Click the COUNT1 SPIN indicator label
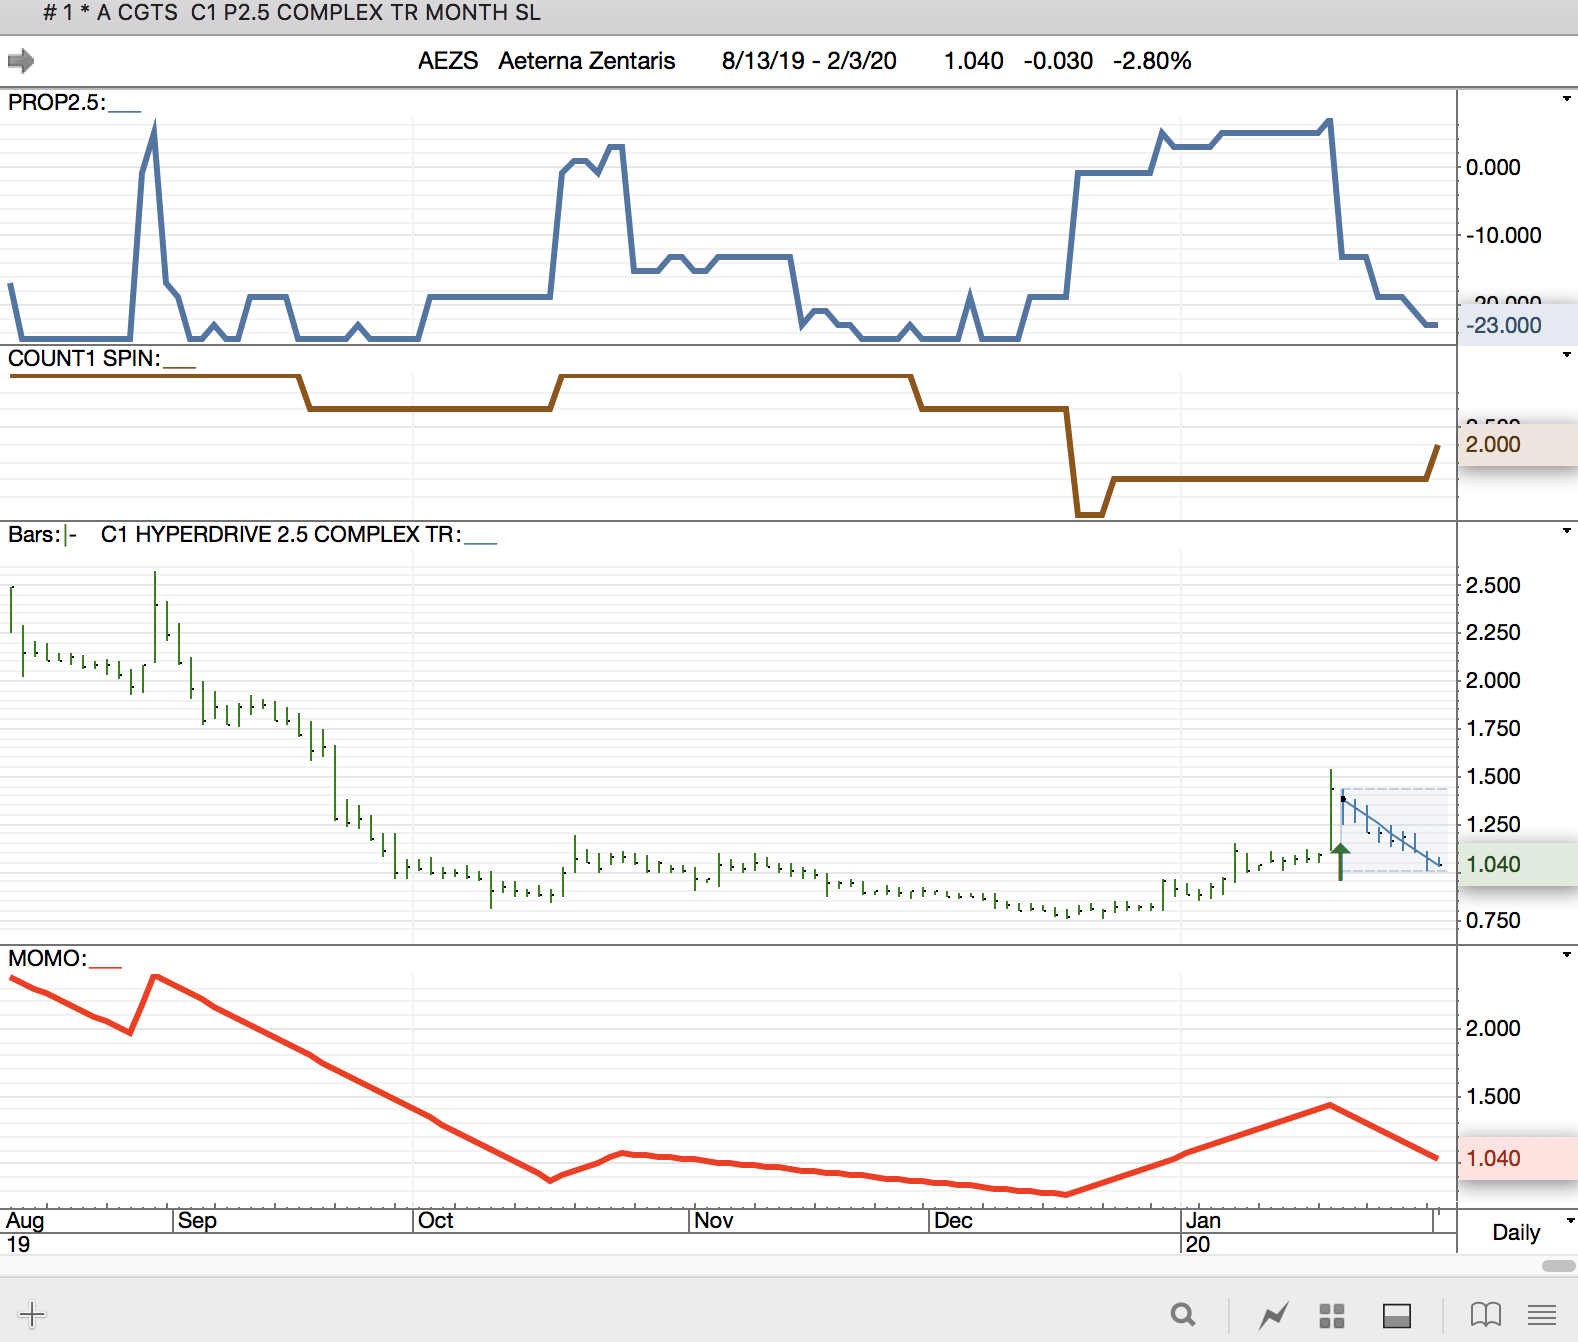This screenshot has width=1578, height=1342. coord(84,359)
